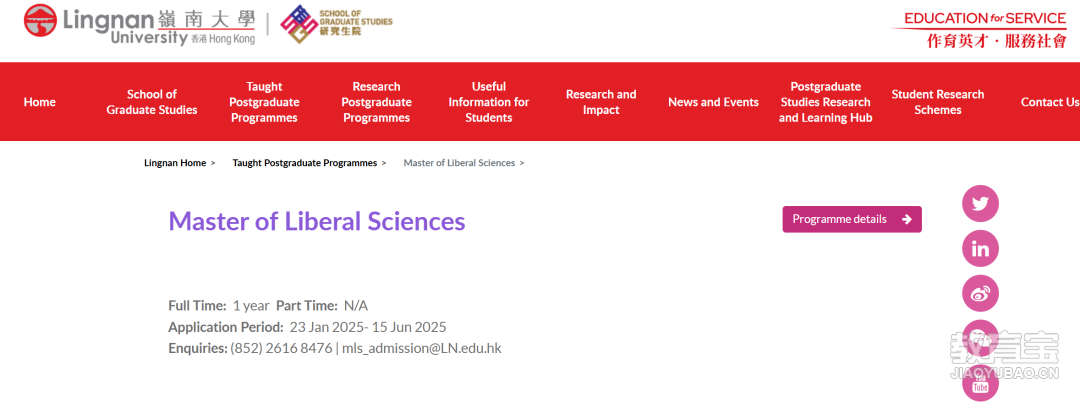Open the Taught Postgraduate Programmes menu
The width and height of the screenshot is (1080, 402).
tap(264, 102)
